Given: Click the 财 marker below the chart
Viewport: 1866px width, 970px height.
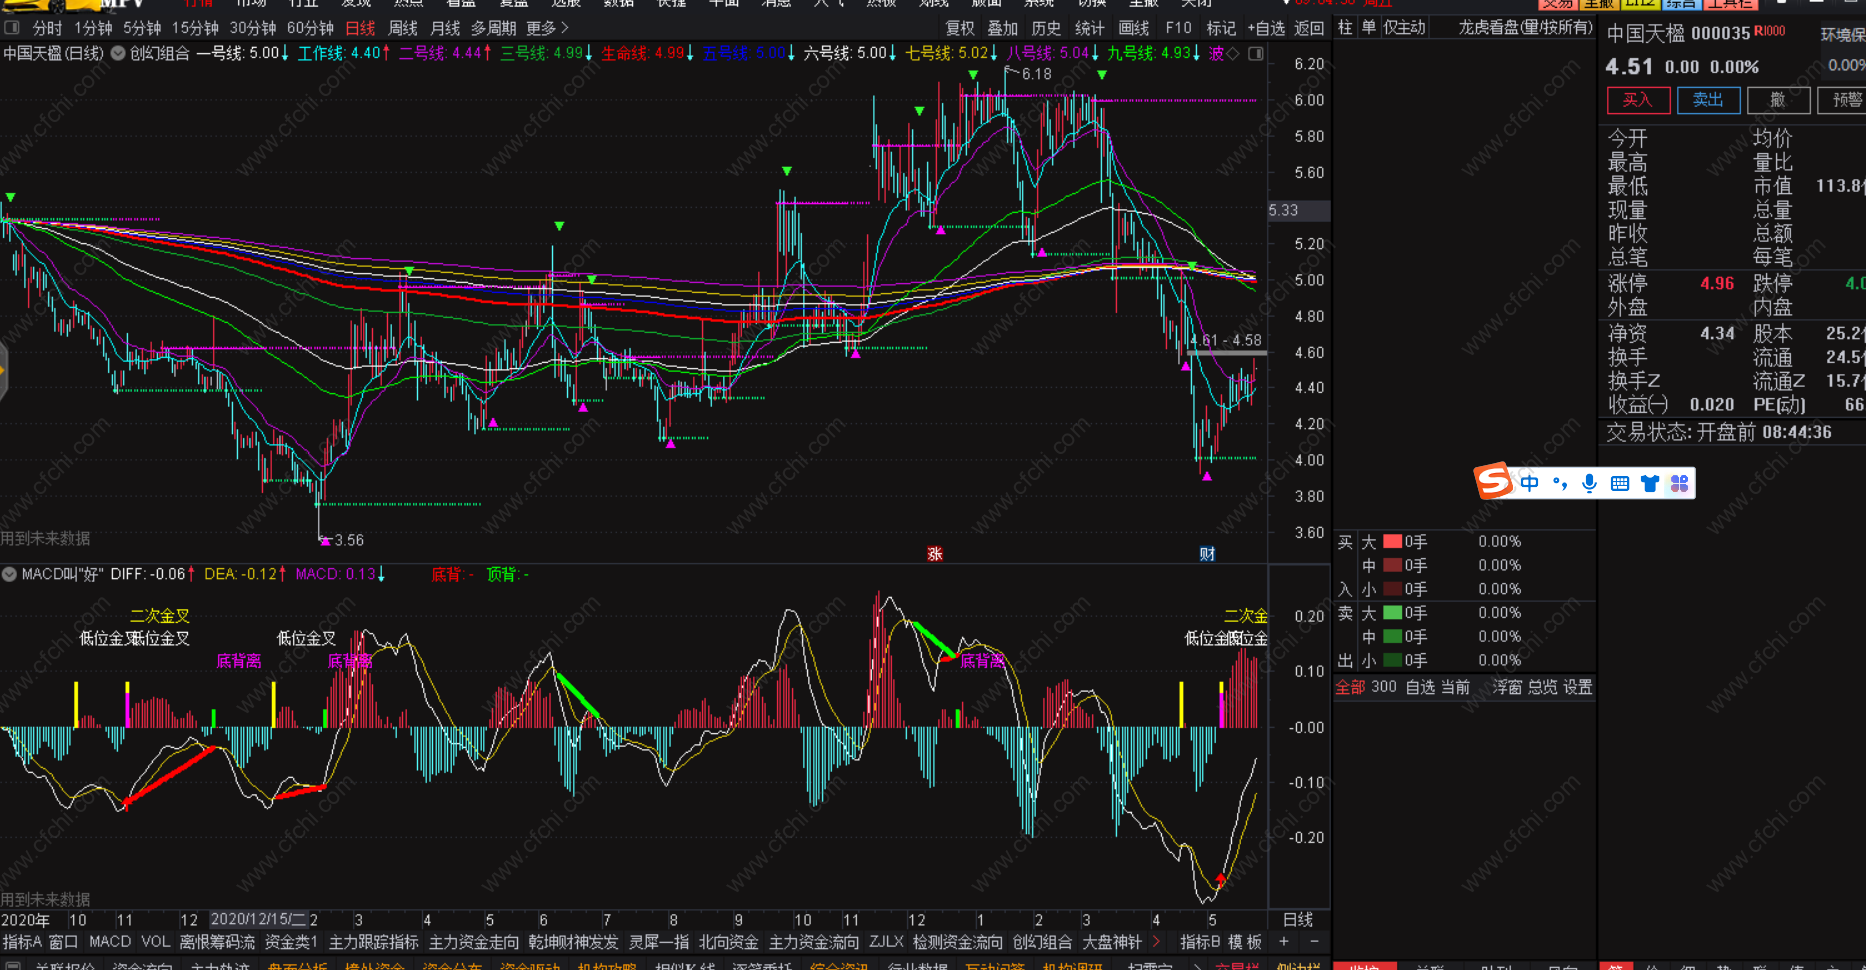Looking at the screenshot, I should click(1208, 554).
